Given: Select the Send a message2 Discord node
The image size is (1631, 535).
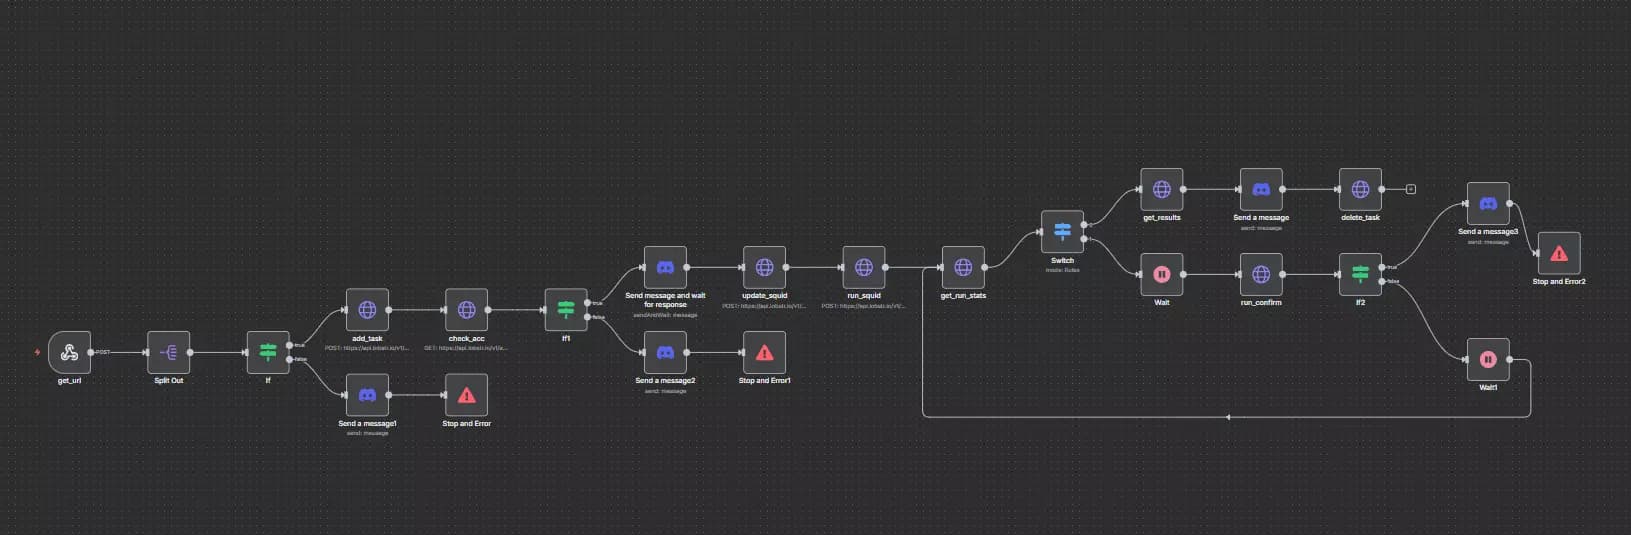Looking at the screenshot, I should pyautogui.click(x=665, y=352).
